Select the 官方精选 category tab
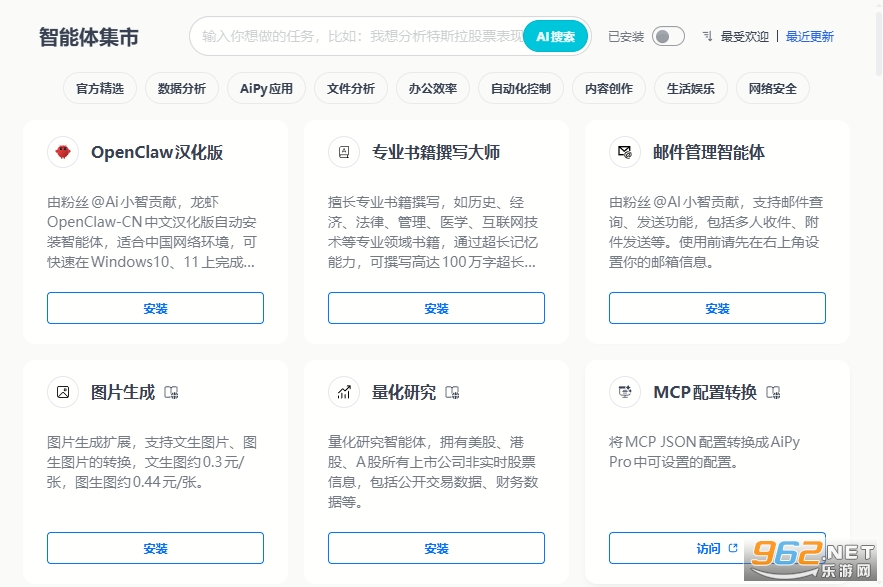This screenshot has height=587, width=883. (x=100, y=88)
